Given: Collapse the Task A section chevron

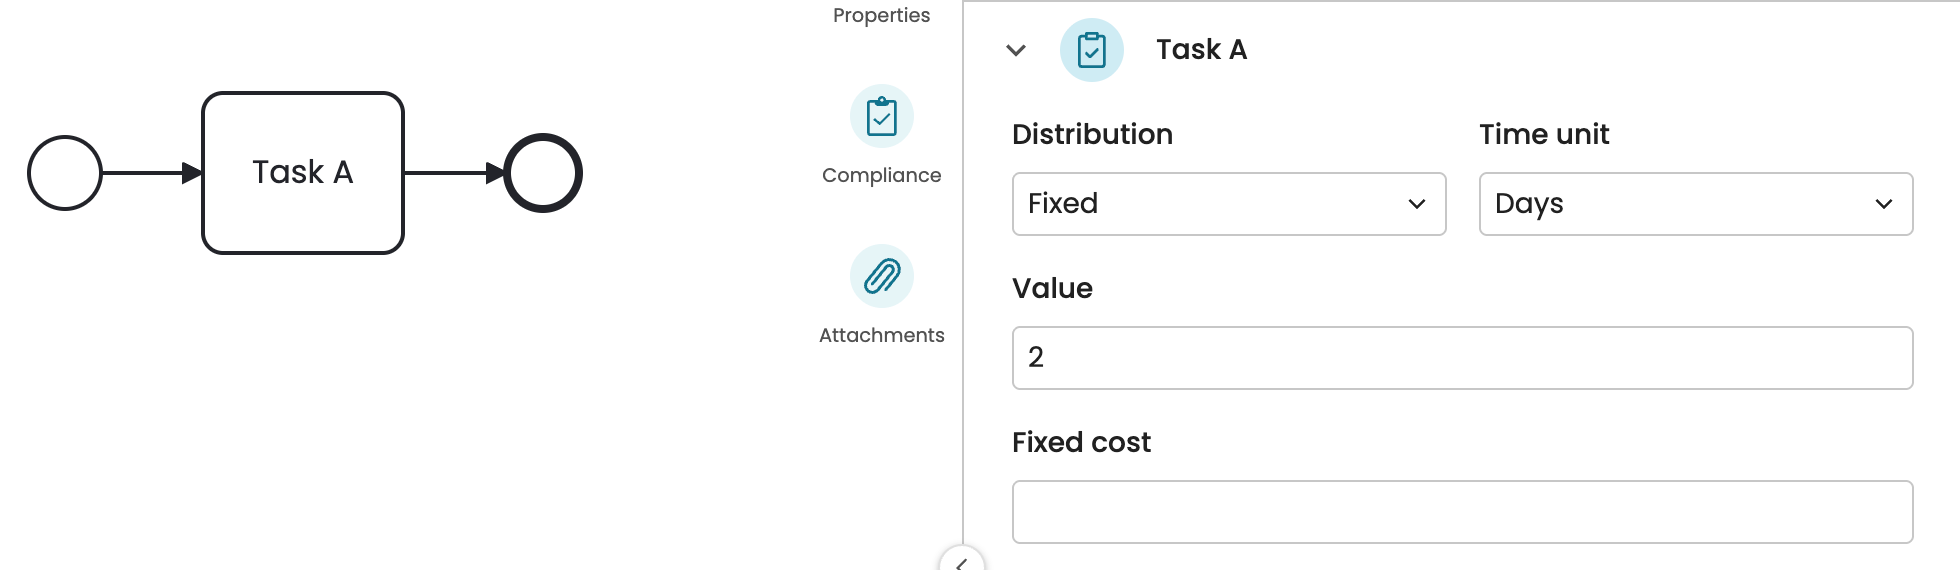Looking at the screenshot, I should pyautogui.click(x=1016, y=50).
